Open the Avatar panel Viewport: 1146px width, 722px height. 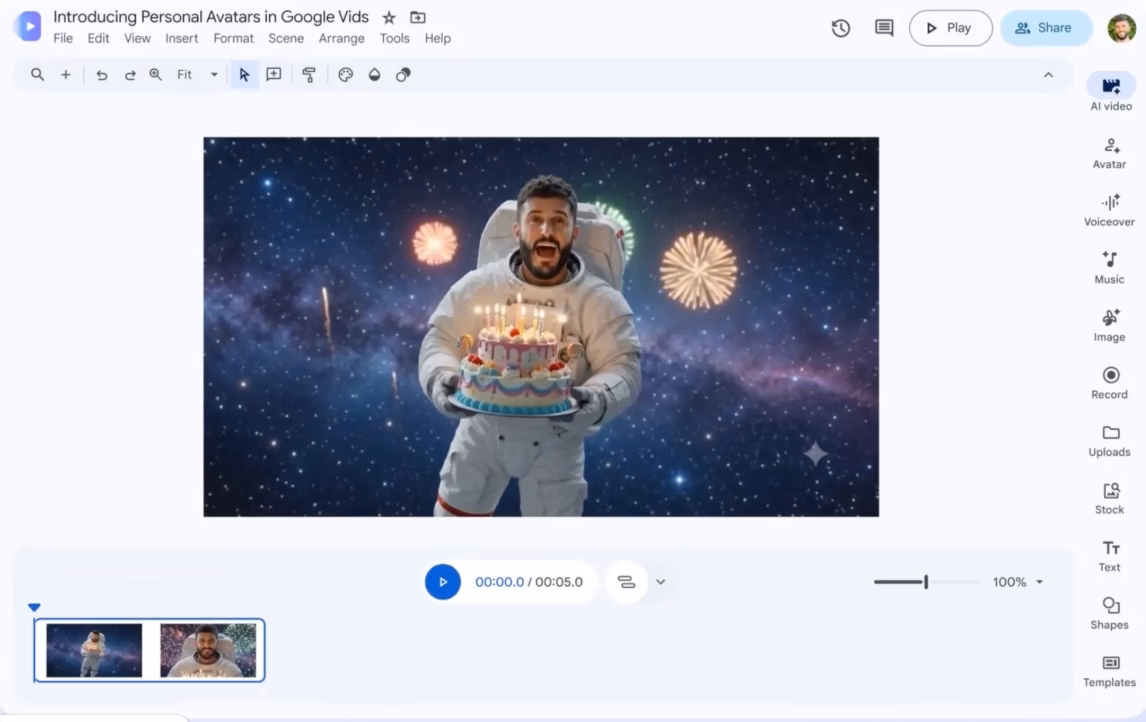(x=1109, y=153)
